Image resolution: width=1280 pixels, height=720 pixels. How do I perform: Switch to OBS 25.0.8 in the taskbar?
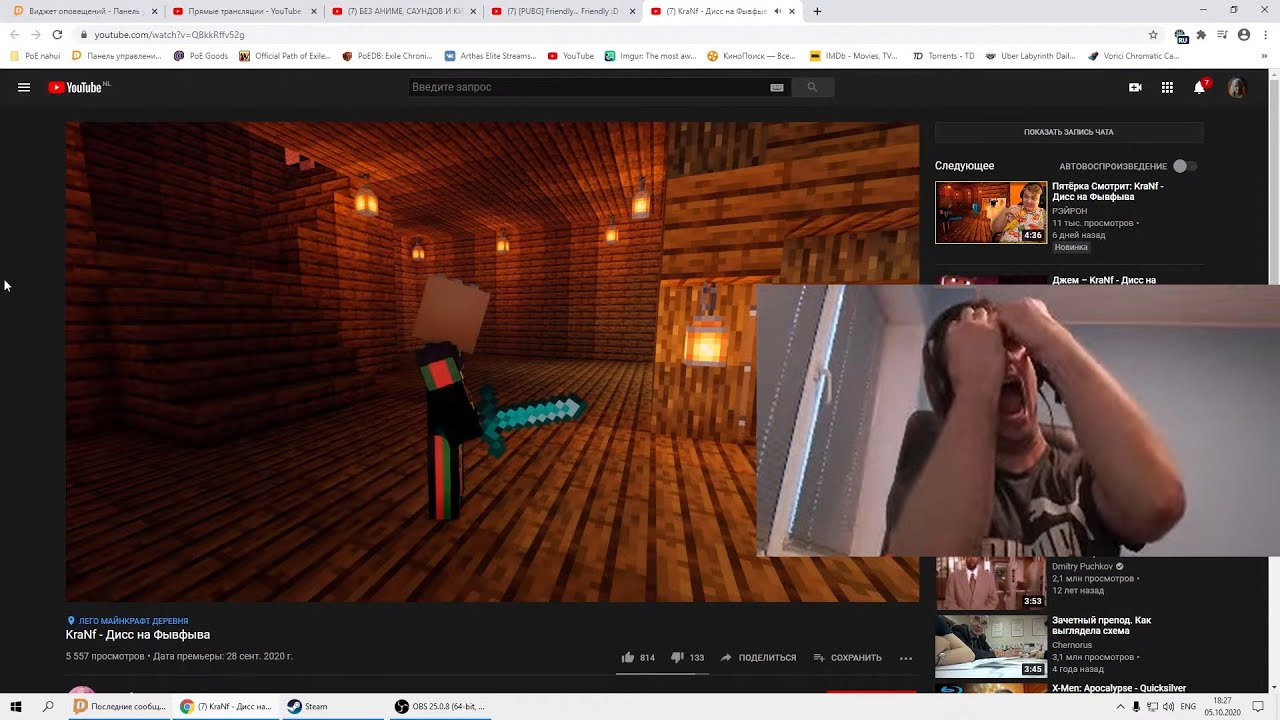440,706
